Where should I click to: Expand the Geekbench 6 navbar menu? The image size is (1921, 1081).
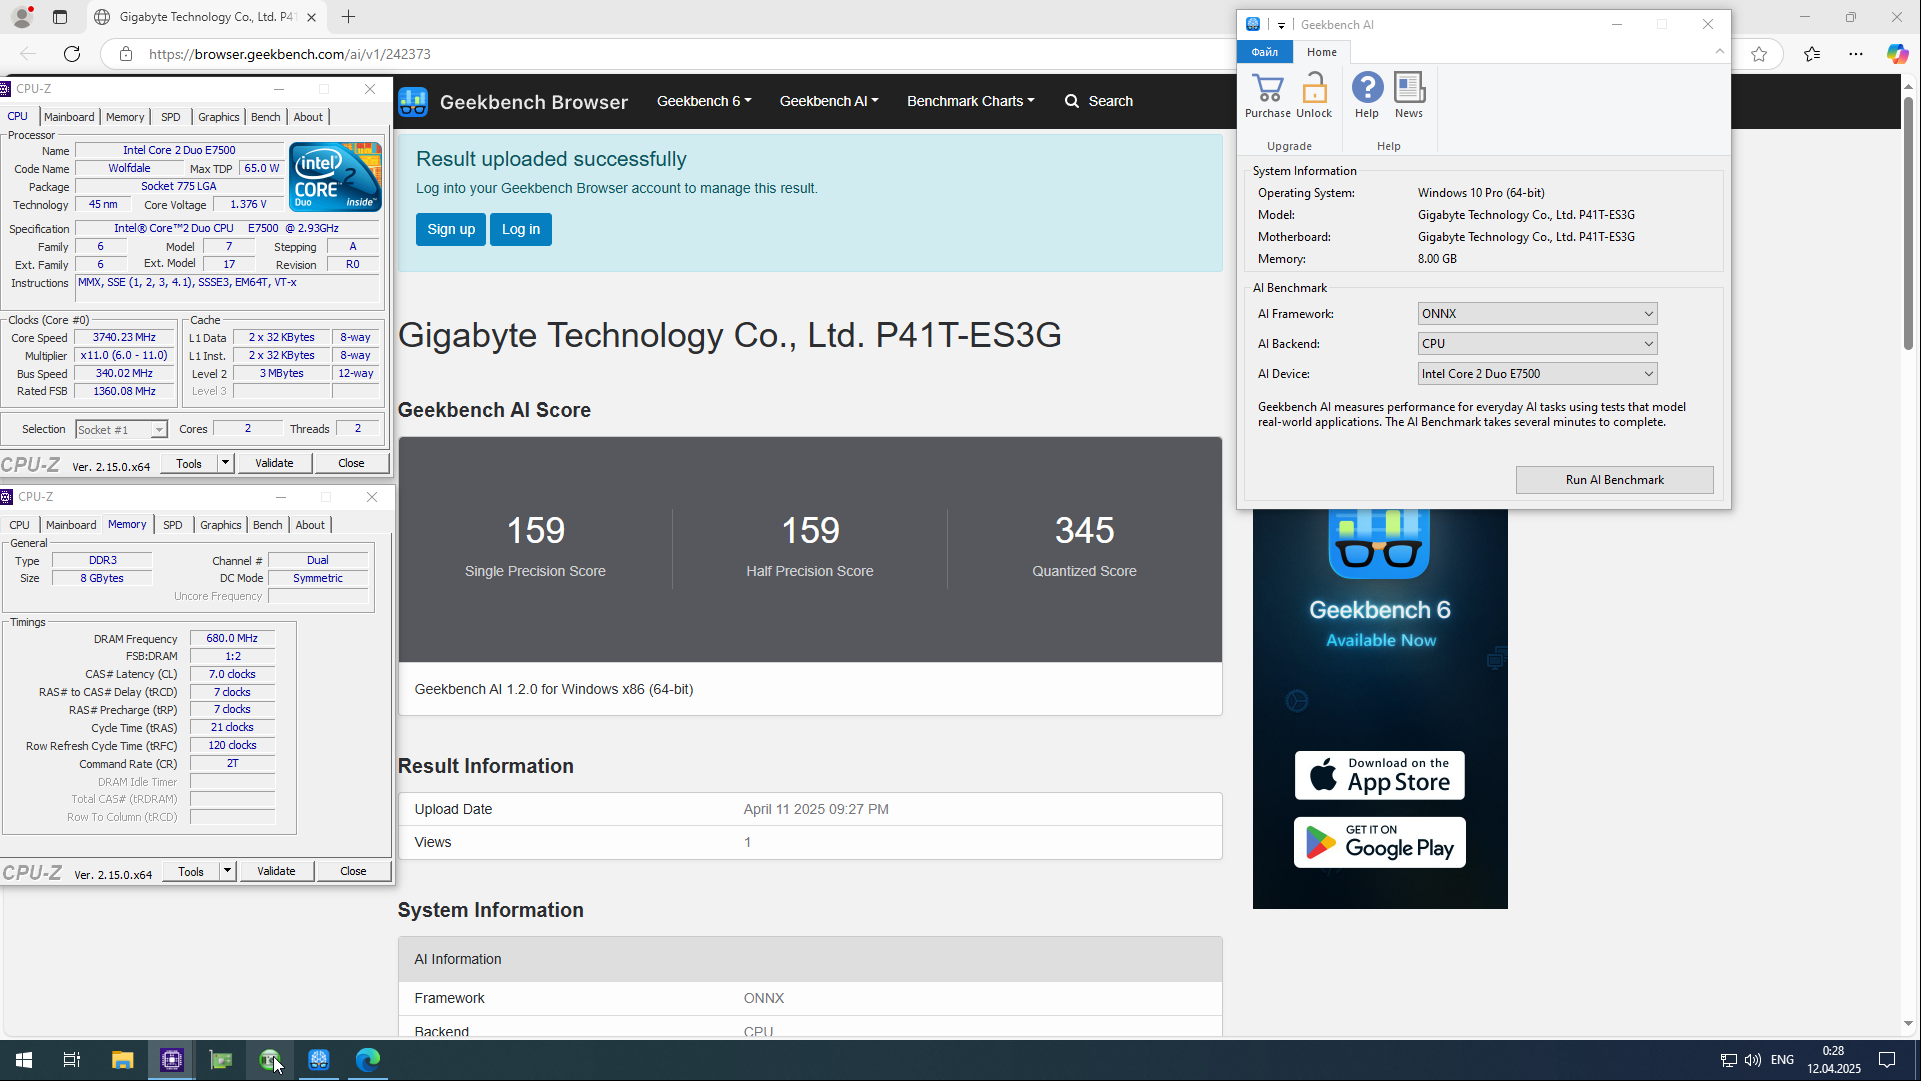click(704, 101)
